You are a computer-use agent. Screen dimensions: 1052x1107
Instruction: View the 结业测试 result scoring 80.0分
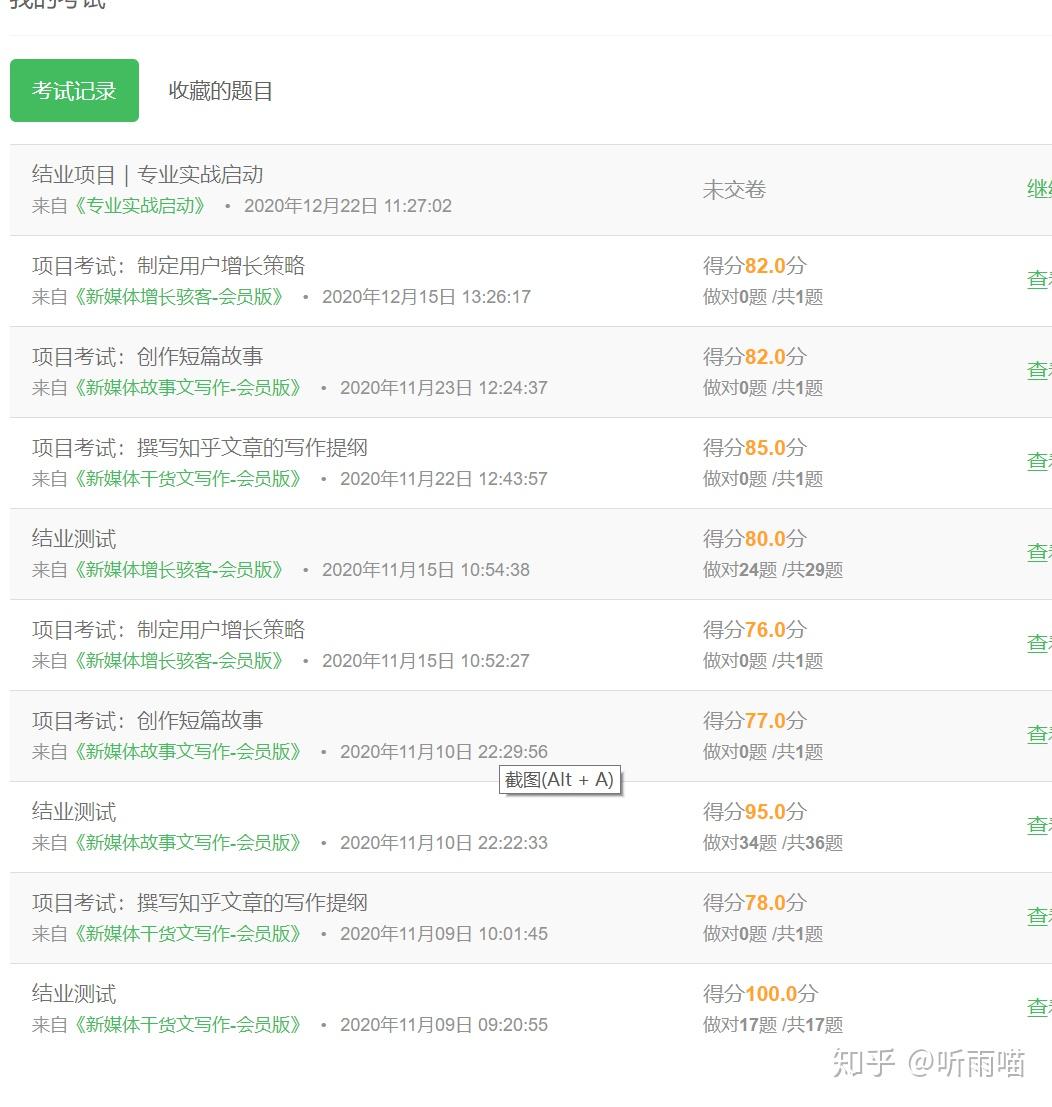pyautogui.click(x=1039, y=553)
